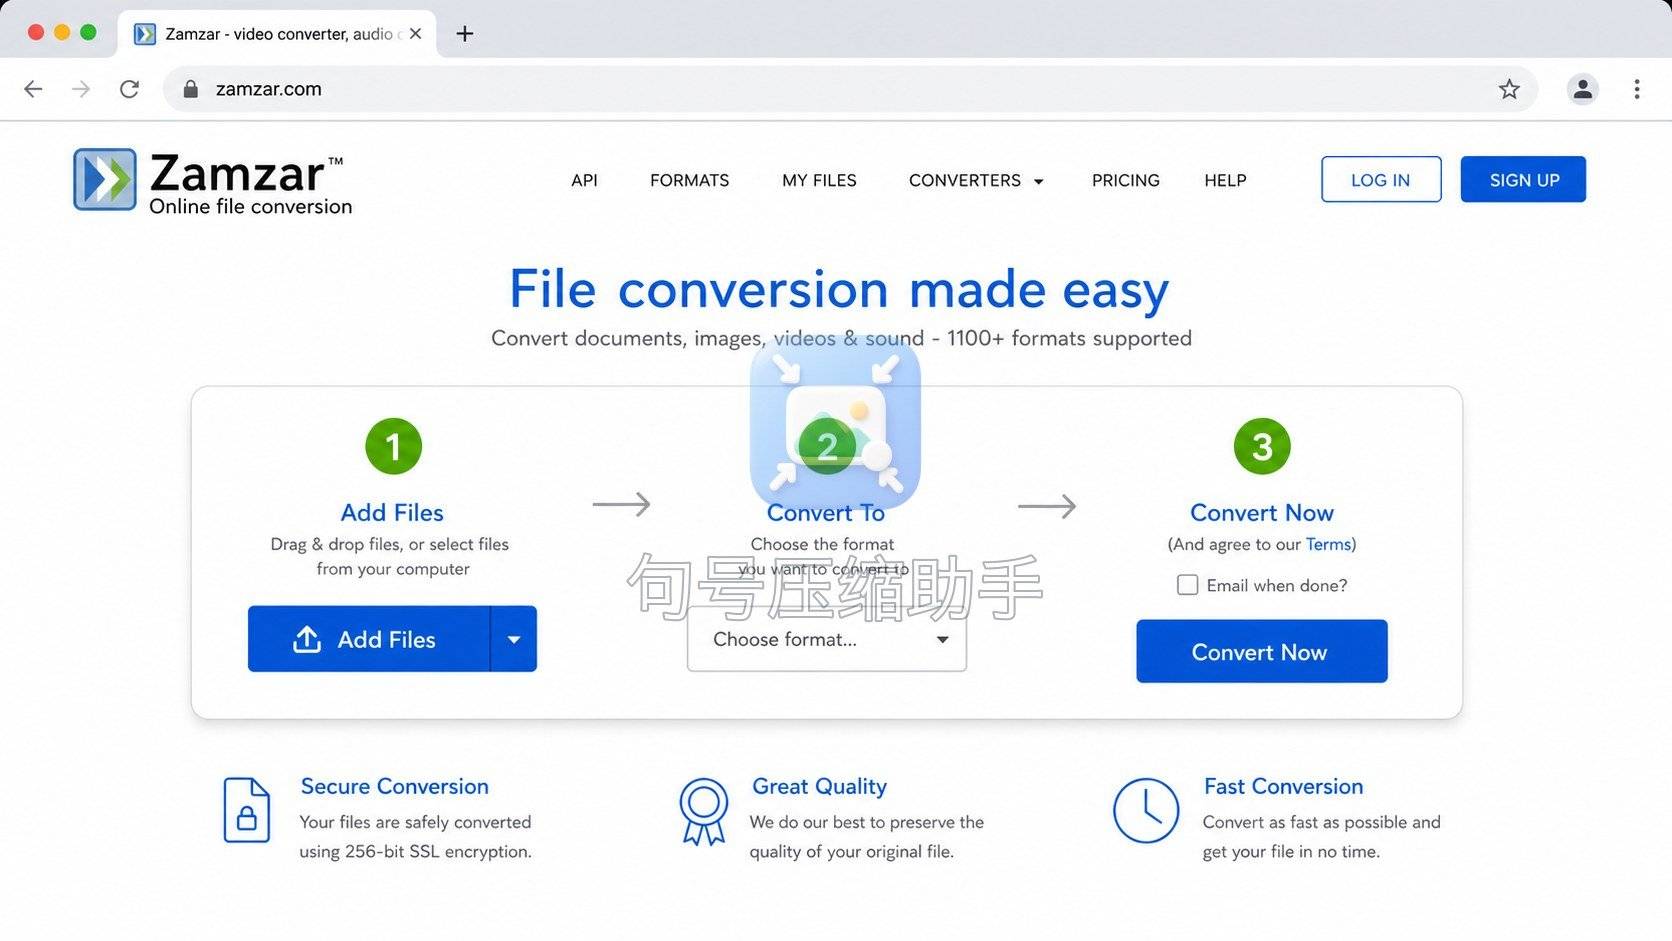Click the address bar URL field
The image size is (1672, 941).
(x=850, y=89)
